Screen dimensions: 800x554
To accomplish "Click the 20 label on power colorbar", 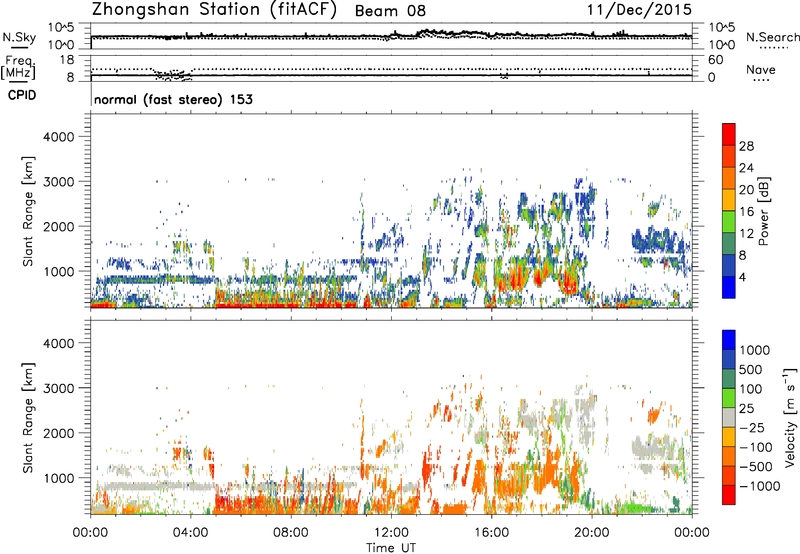I will (x=746, y=190).
